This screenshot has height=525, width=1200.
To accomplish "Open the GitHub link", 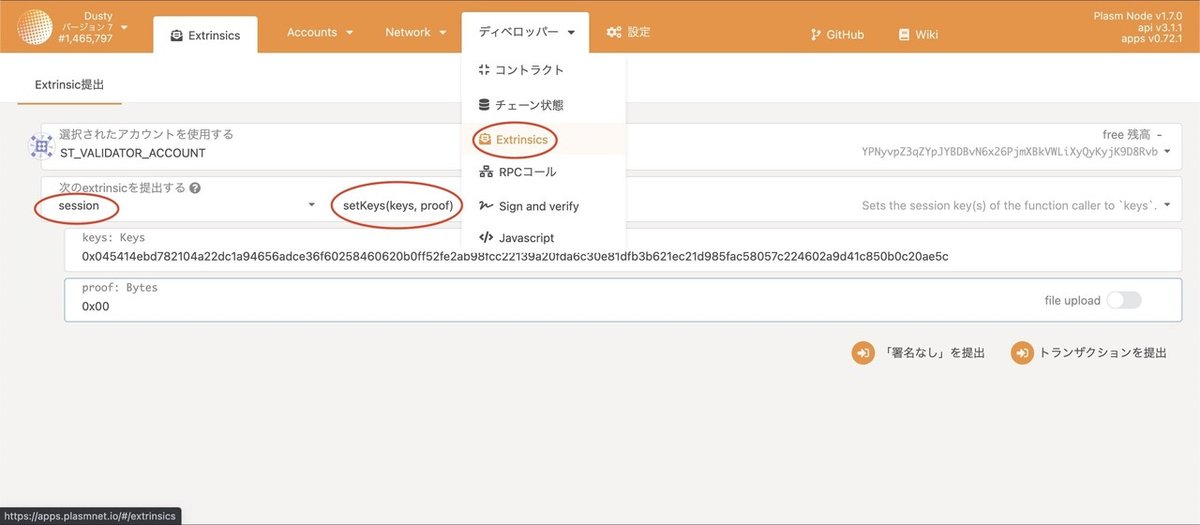I will tap(836, 34).
